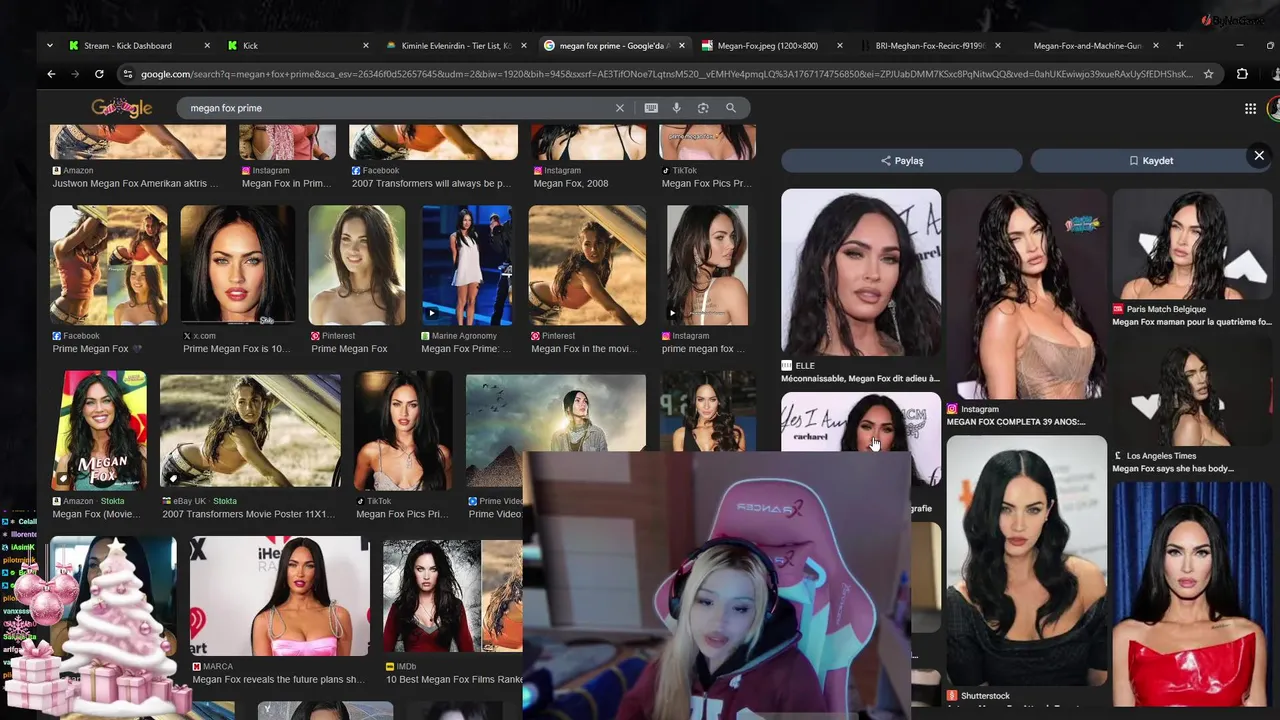Reload the current Google page

pos(99,74)
